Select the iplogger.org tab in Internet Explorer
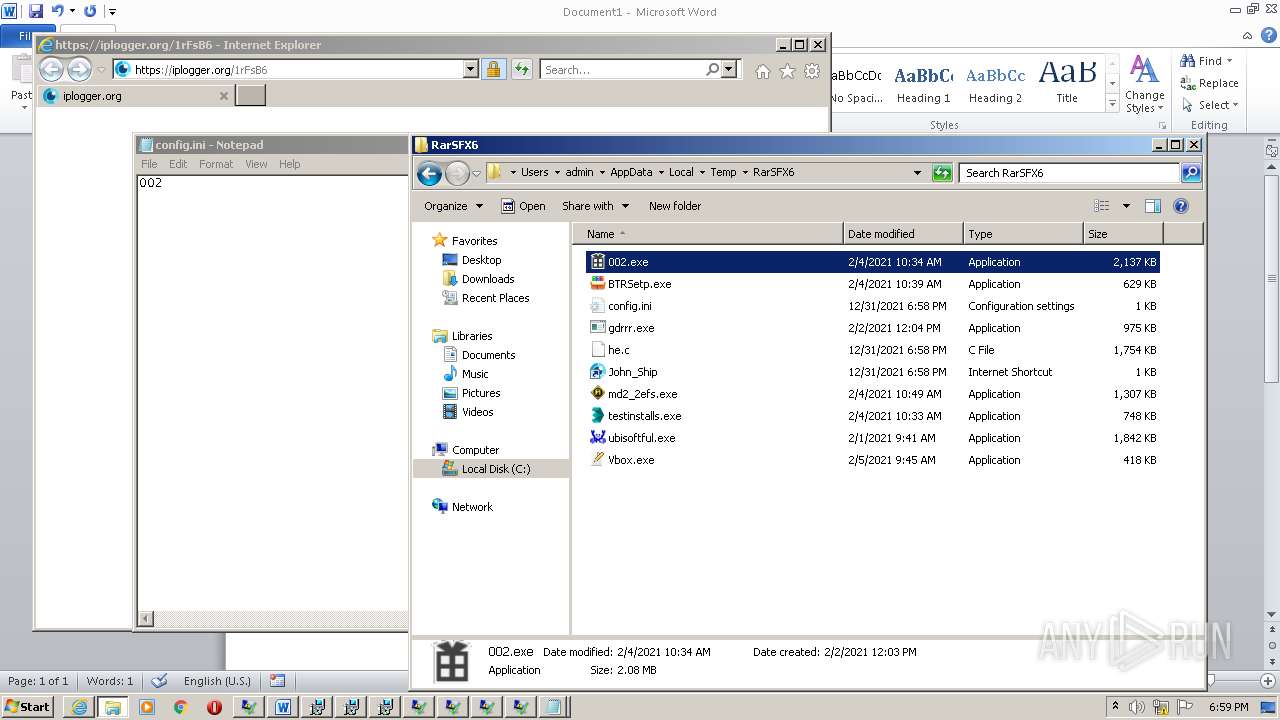Viewport: 1280px width, 720px height. (135, 96)
